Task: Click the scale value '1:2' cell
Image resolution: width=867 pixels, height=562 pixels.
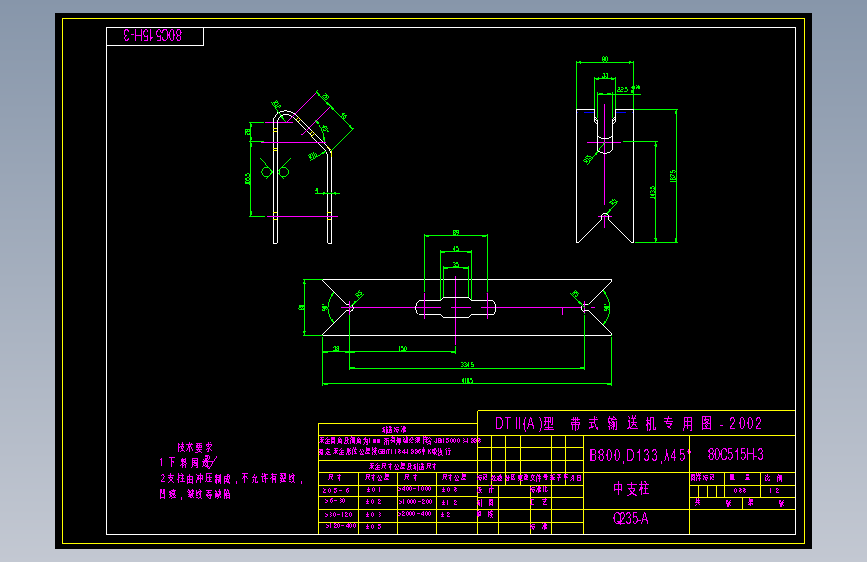Action: coord(777,491)
